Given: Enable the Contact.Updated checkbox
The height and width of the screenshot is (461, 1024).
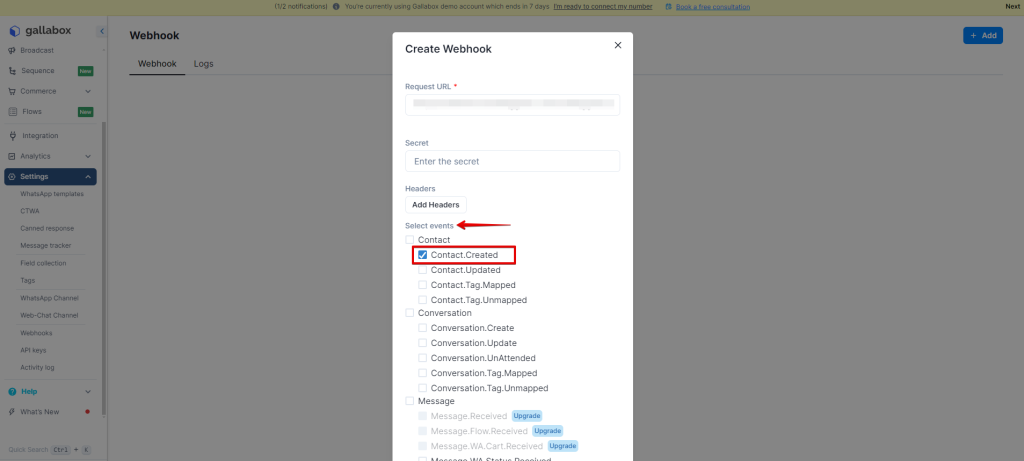Looking at the screenshot, I should pyautogui.click(x=423, y=270).
